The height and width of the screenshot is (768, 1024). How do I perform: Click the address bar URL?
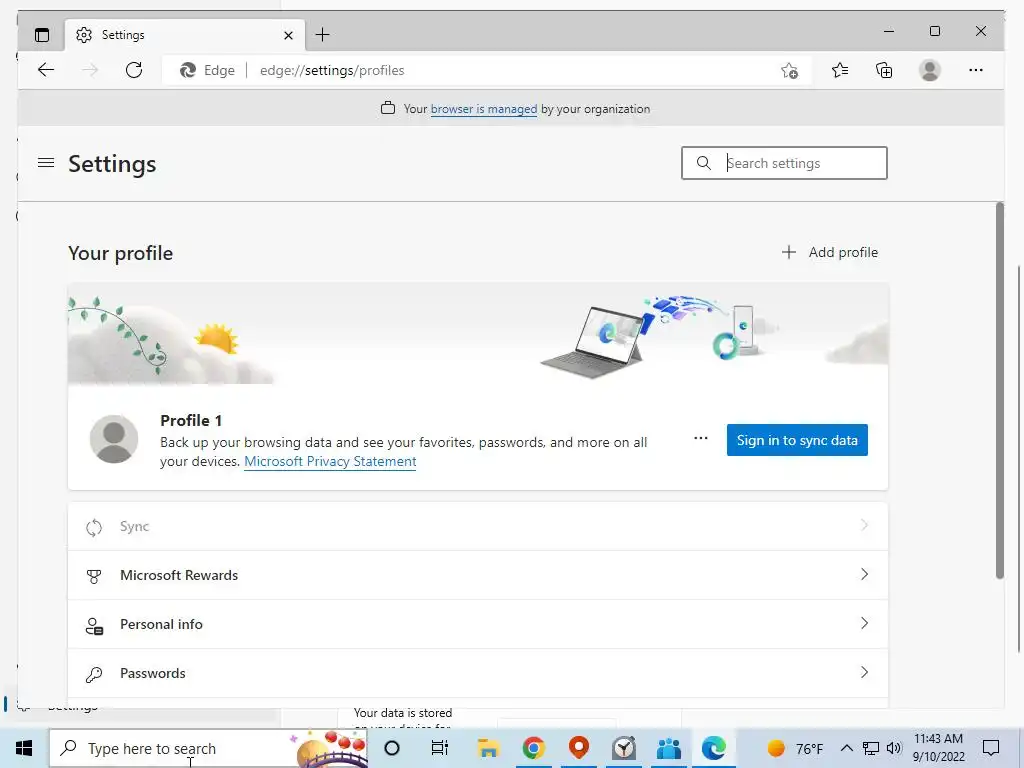(x=332, y=71)
